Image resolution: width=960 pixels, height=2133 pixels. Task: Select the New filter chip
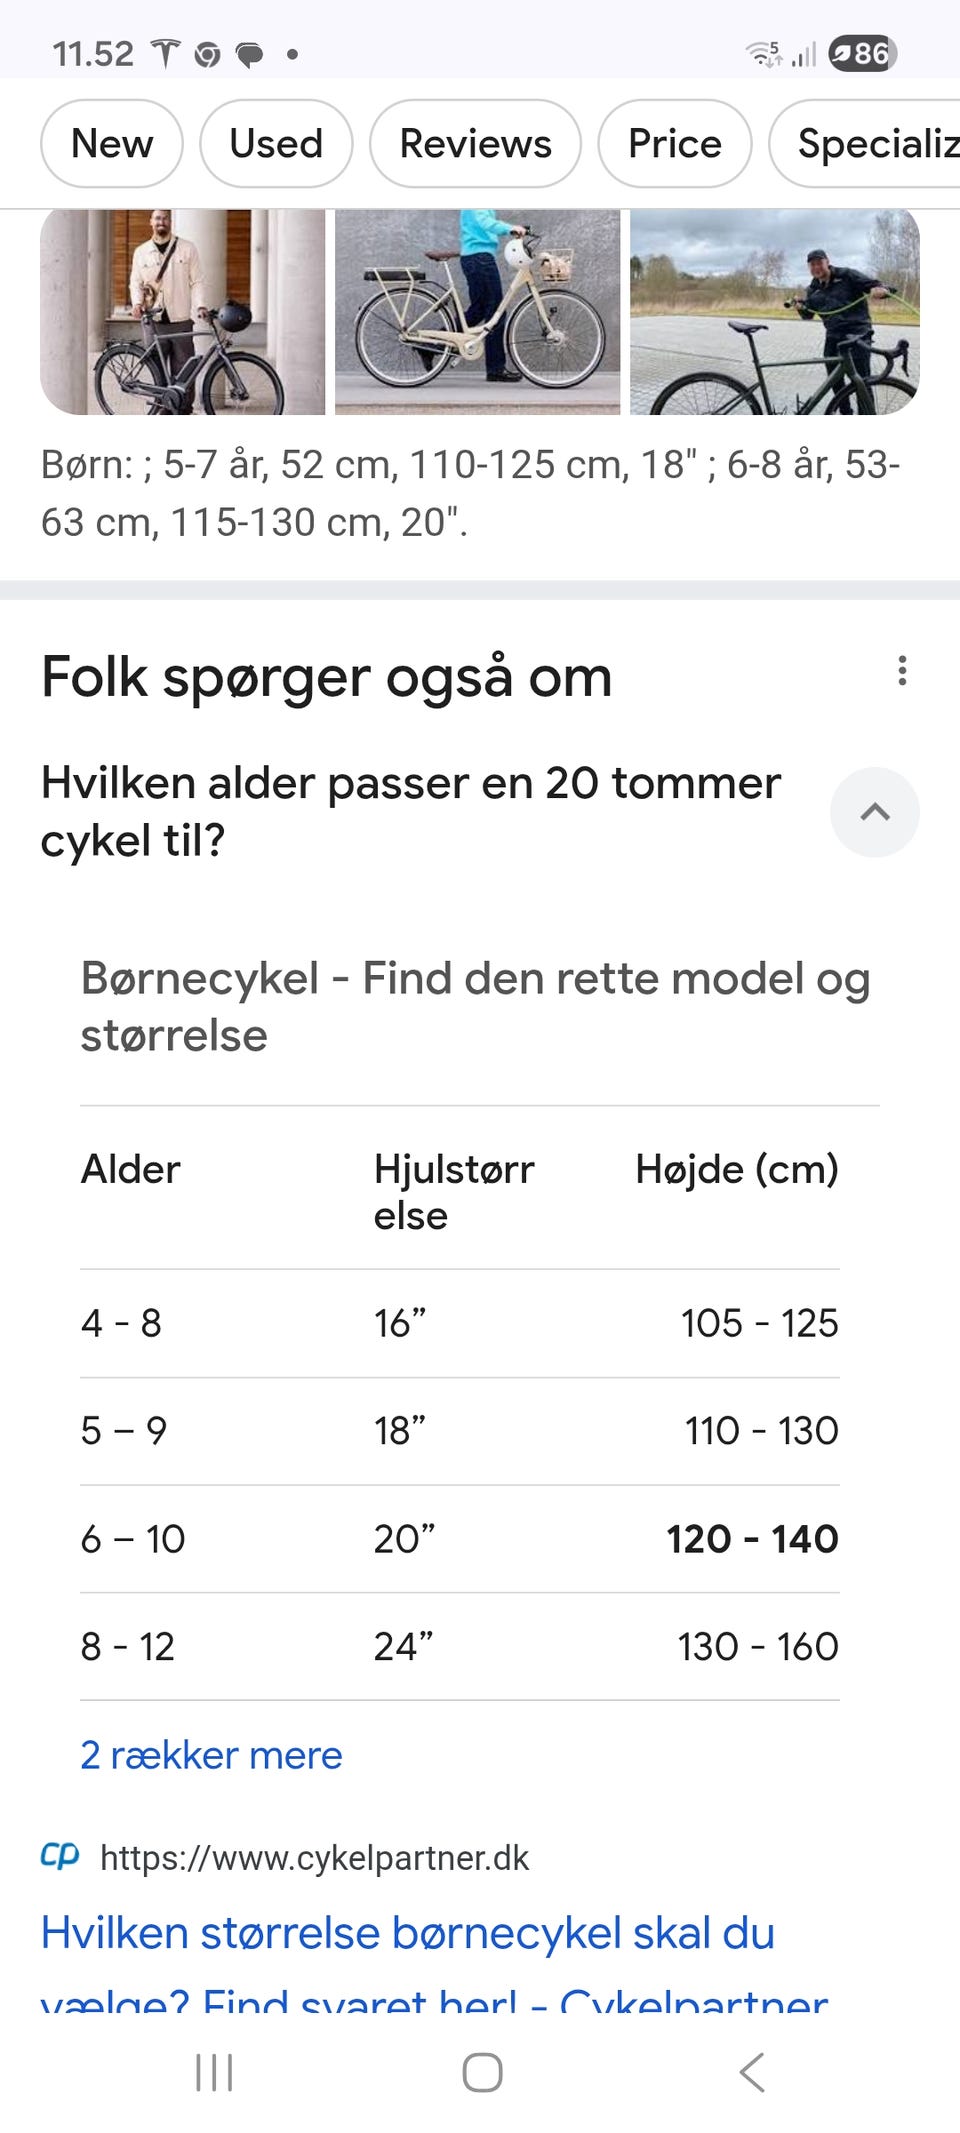click(112, 144)
